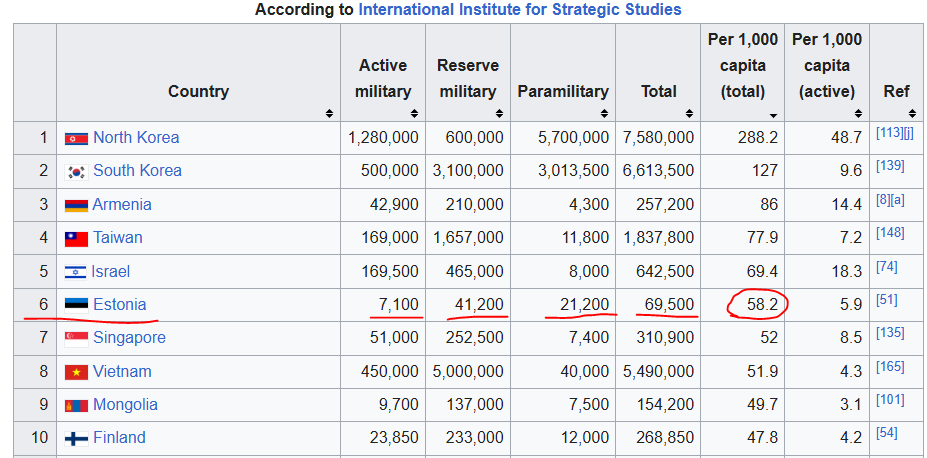Image resolution: width=927 pixels, height=458 pixels.
Task: Click the Singapore flag icon
Action: 76,338
